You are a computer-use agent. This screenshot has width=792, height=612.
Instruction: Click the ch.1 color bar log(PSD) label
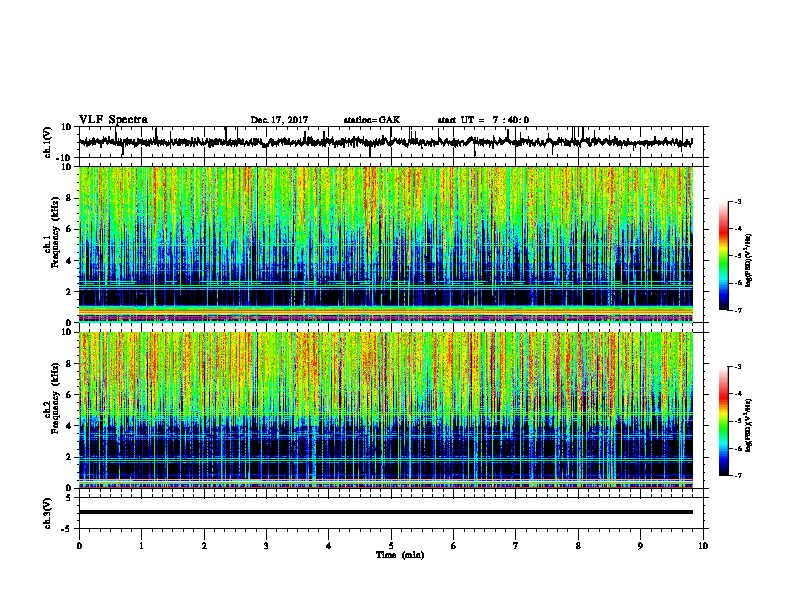[x=748, y=261]
